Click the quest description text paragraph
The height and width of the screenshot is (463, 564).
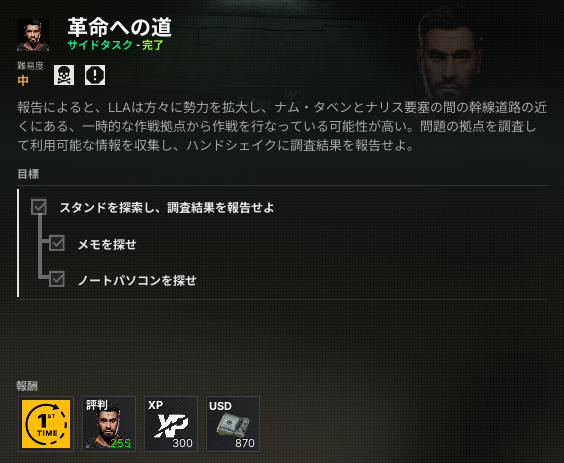coord(282,126)
